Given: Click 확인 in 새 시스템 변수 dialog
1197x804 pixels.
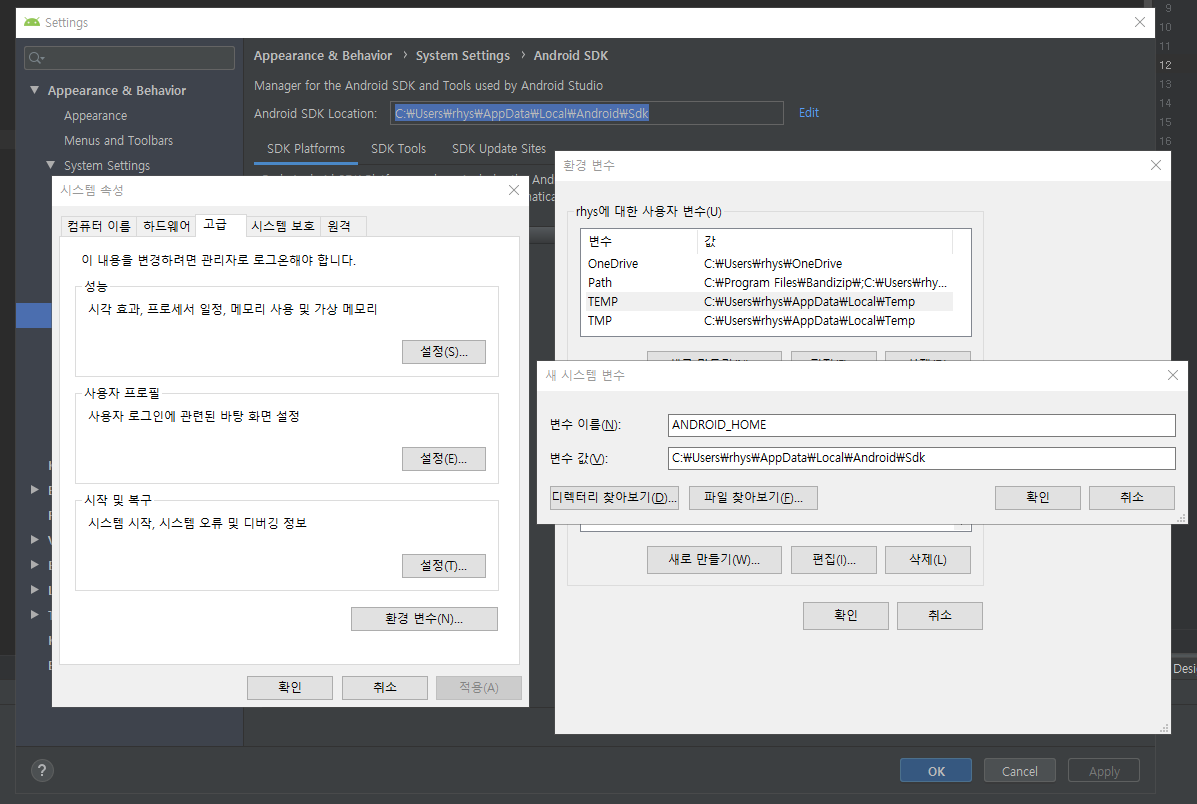Looking at the screenshot, I should click(1037, 498).
